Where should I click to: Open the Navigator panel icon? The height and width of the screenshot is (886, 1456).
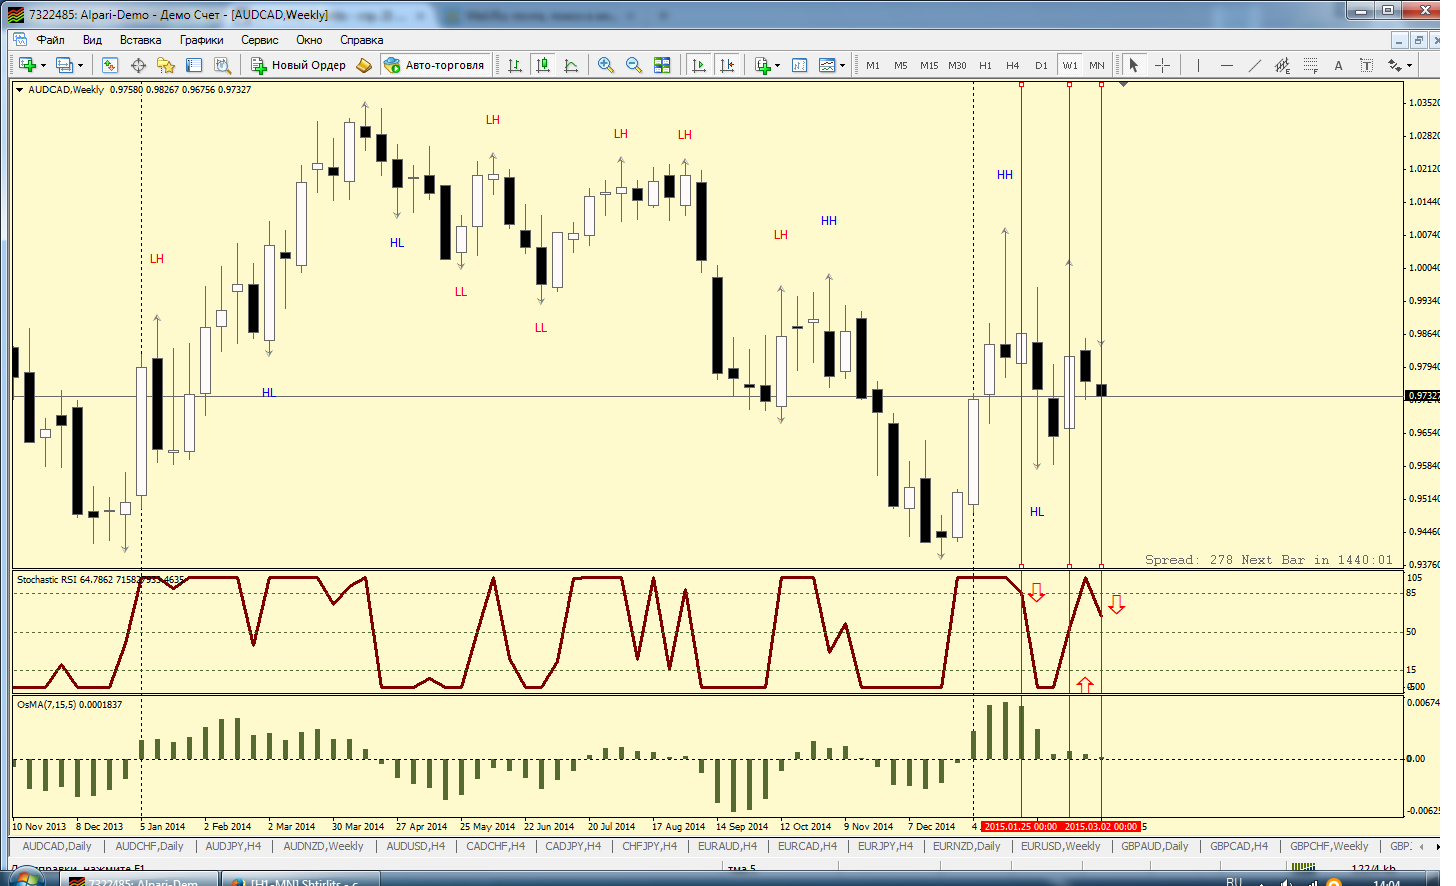click(x=166, y=65)
